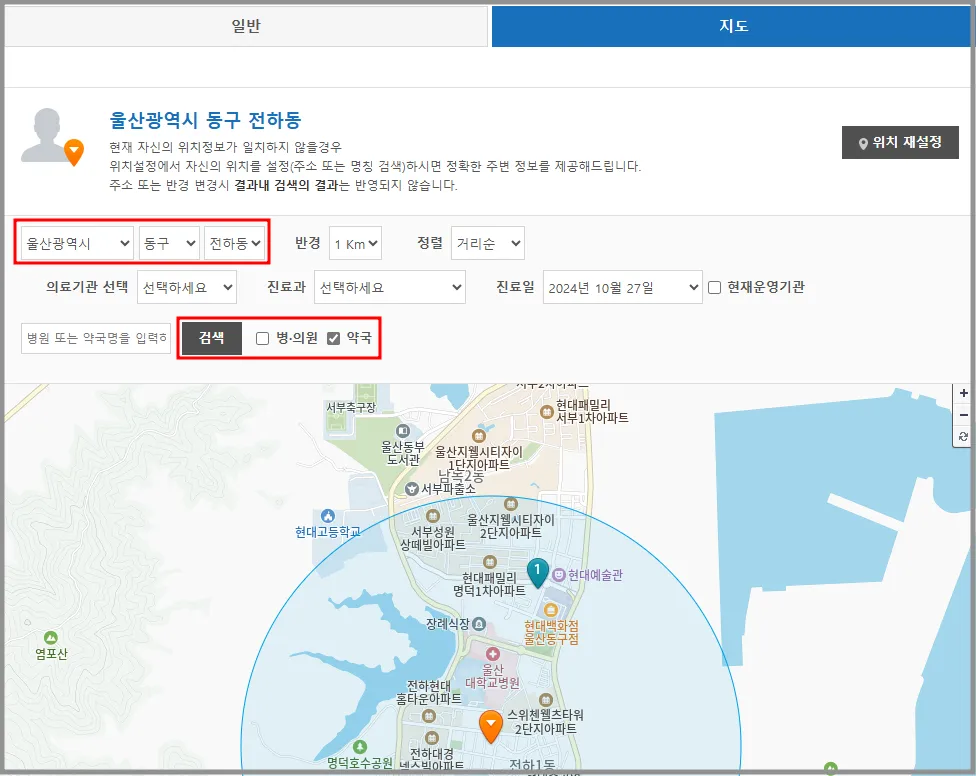Click the 검색 search button
This screenshot has width=976, height=776.
point(212,338)
